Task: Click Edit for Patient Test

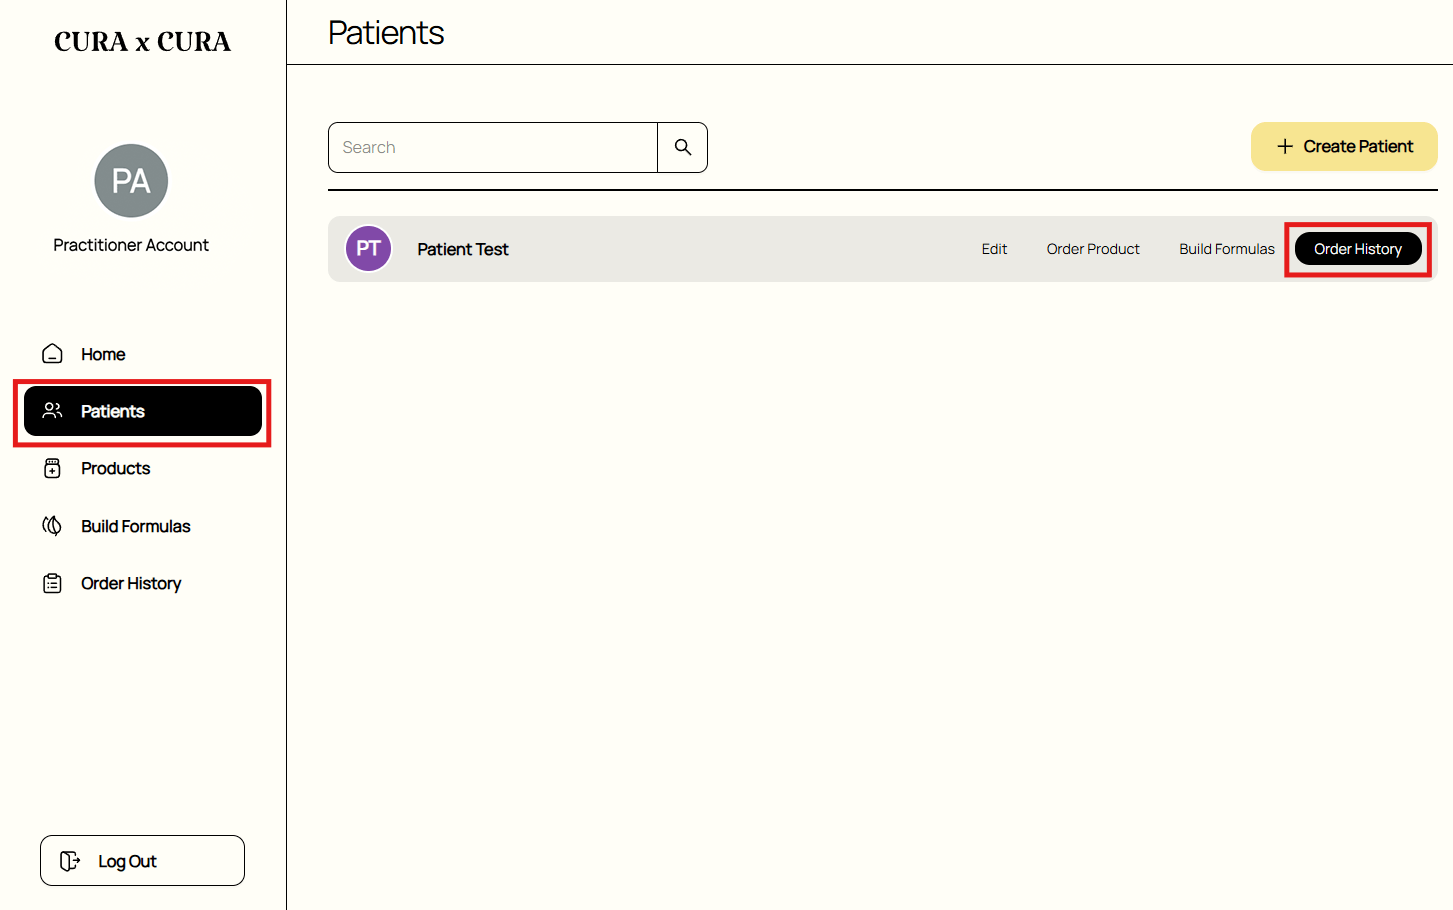Action: (994, 249)
